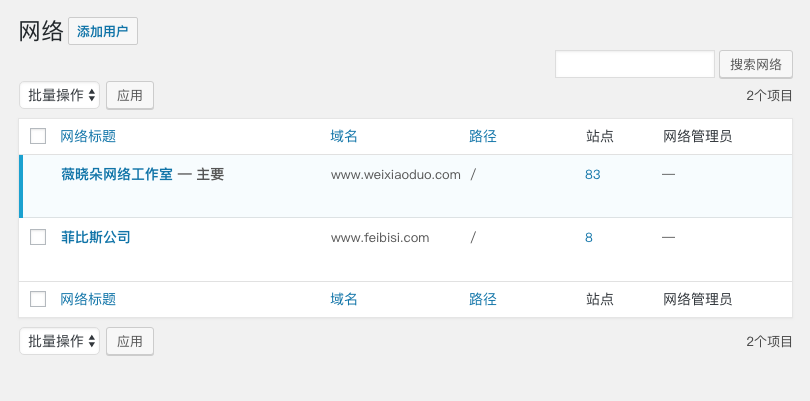
Task: Open the bottom 批量操作 dropdown
Action: click(60, 341)
